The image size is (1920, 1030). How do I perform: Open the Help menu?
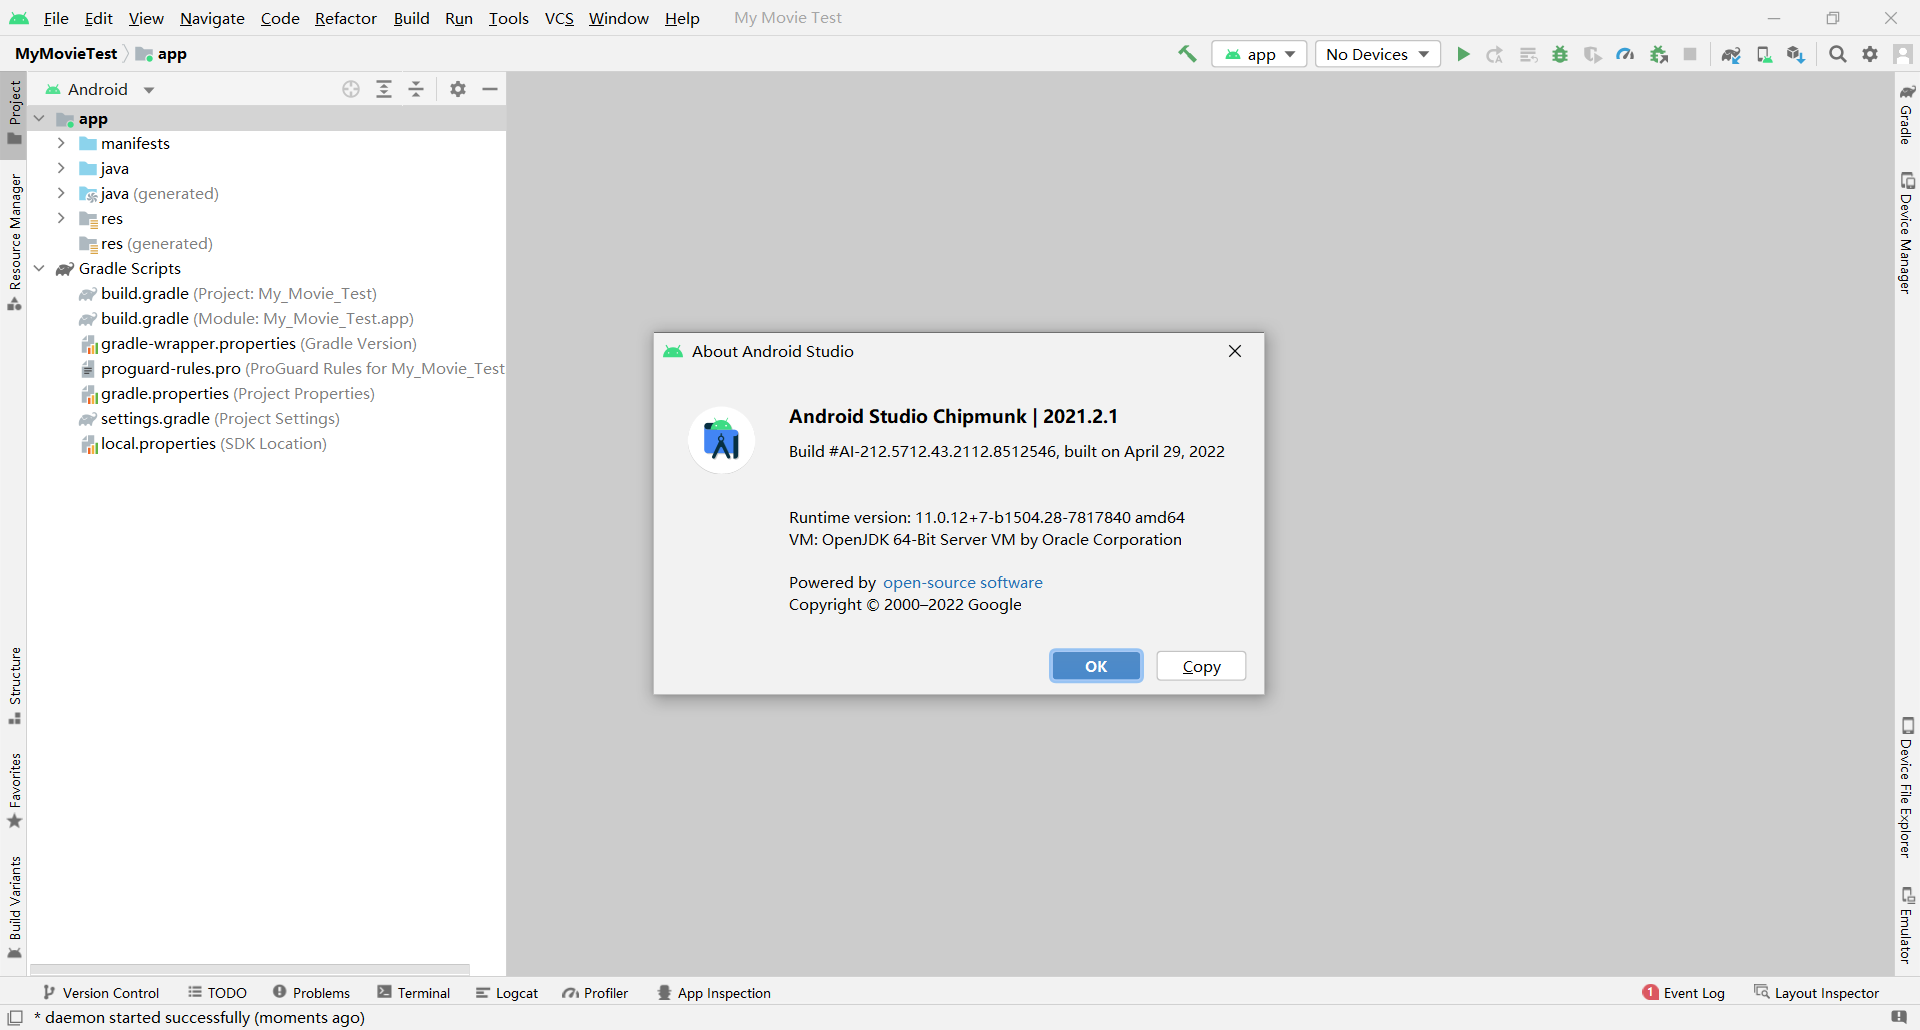(x=681, y=18)
